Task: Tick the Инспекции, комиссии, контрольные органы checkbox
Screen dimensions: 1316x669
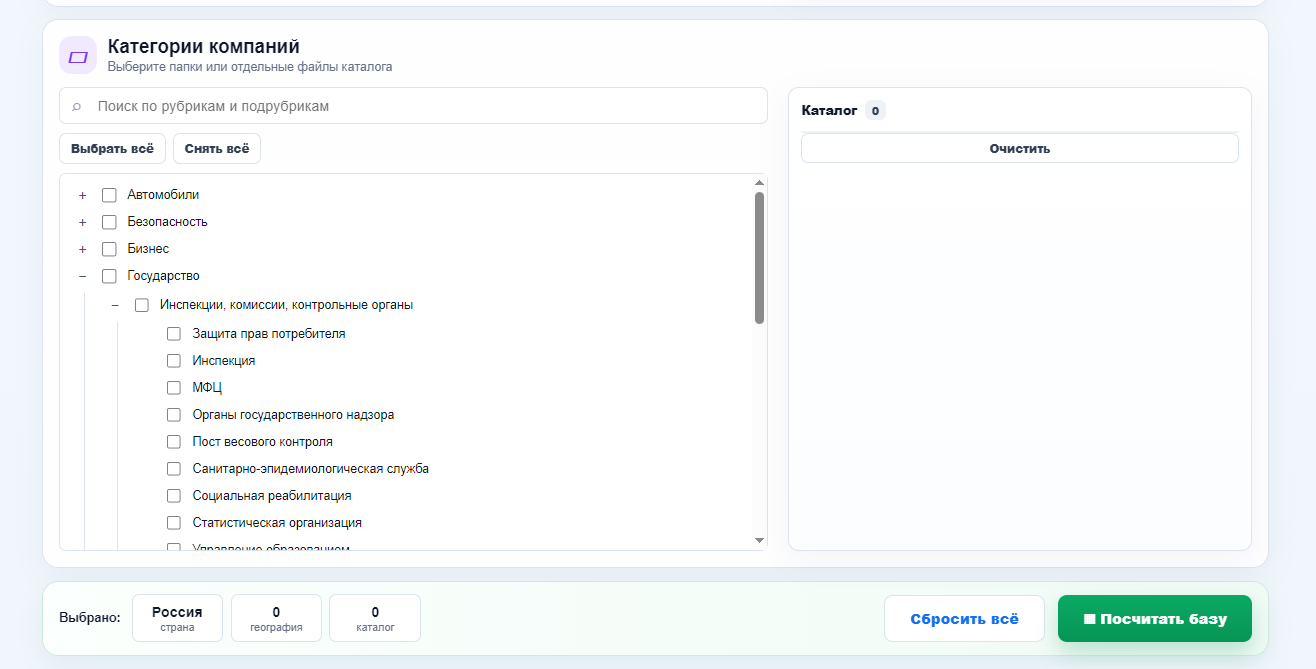Action: point(142,305)
